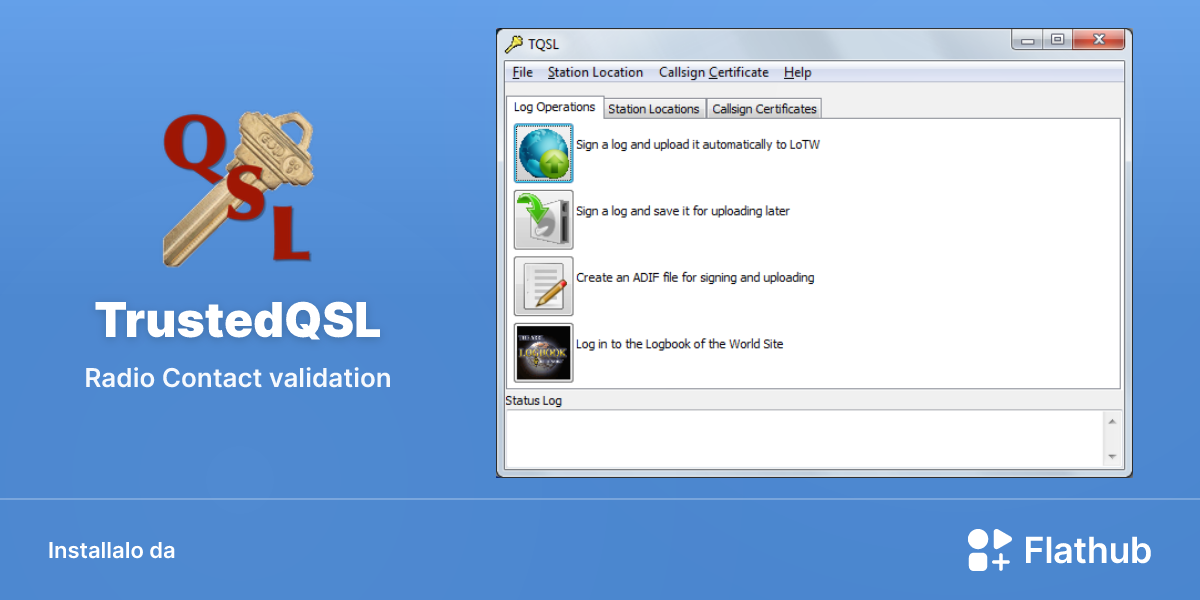1200x600 pixels.
Task: Click the sign-and-save log icon
Action: click(544, 220)
